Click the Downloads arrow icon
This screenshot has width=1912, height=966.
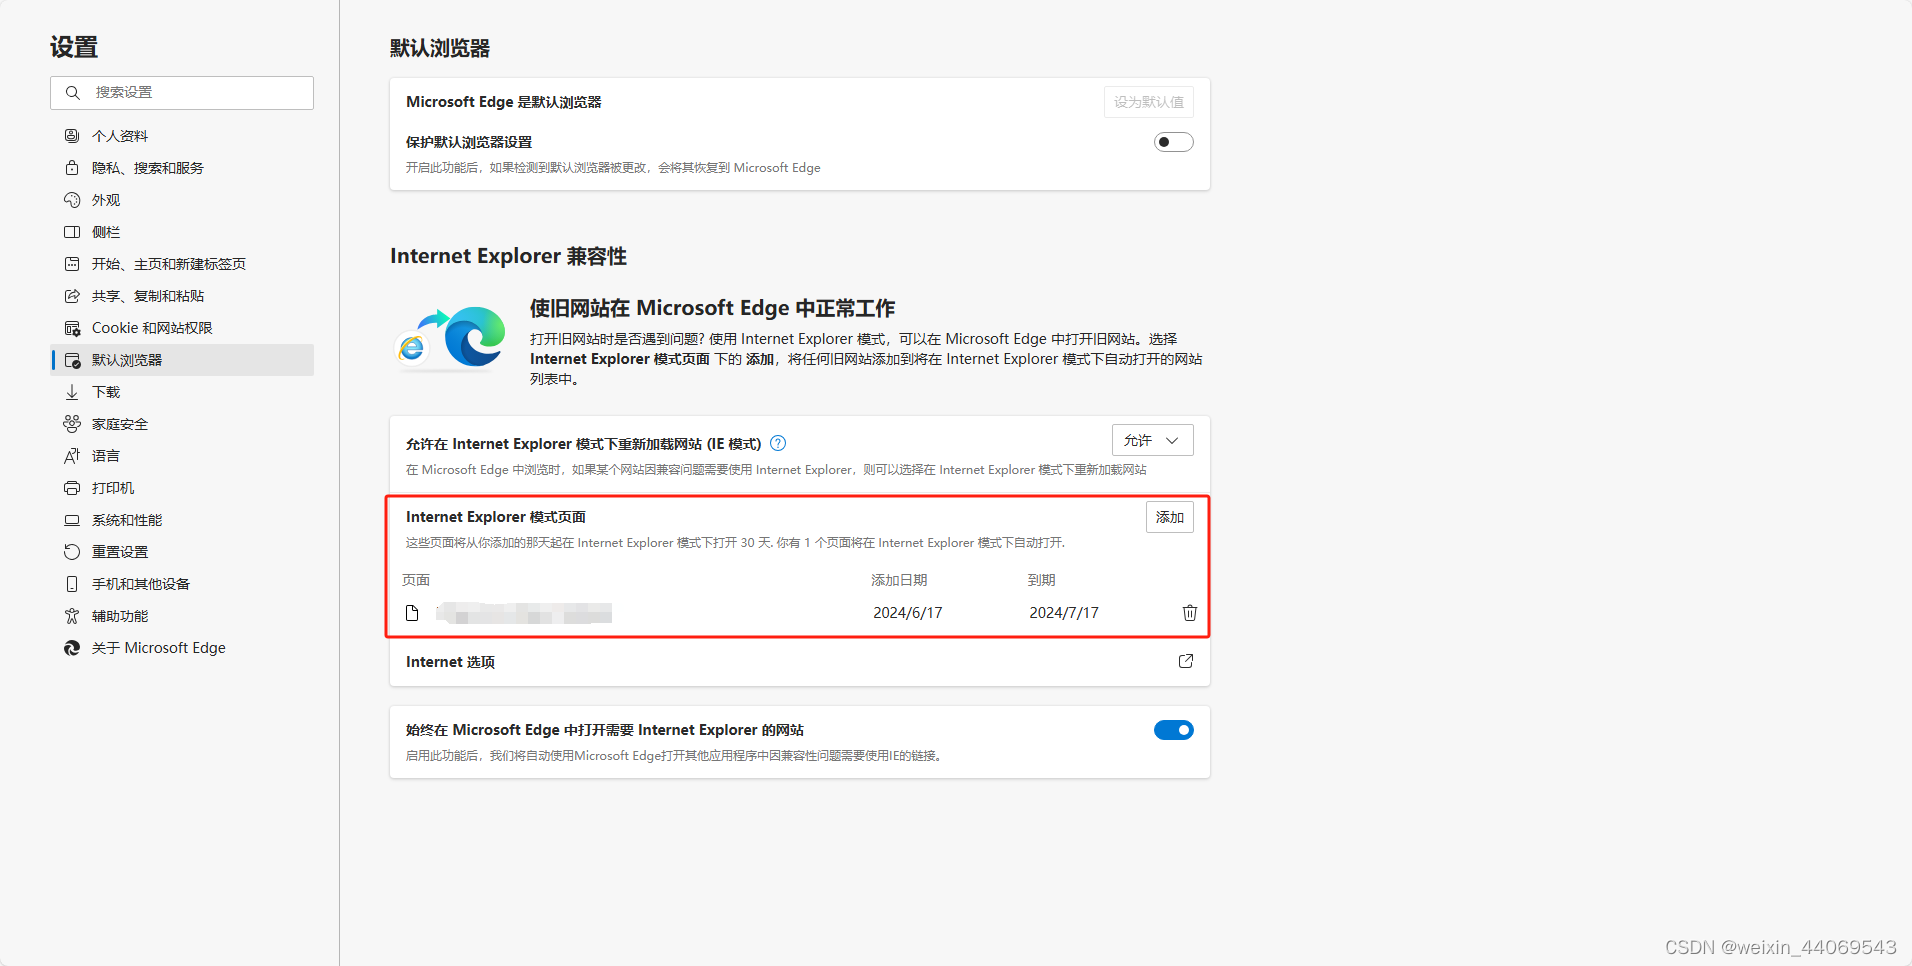(72, 392)
